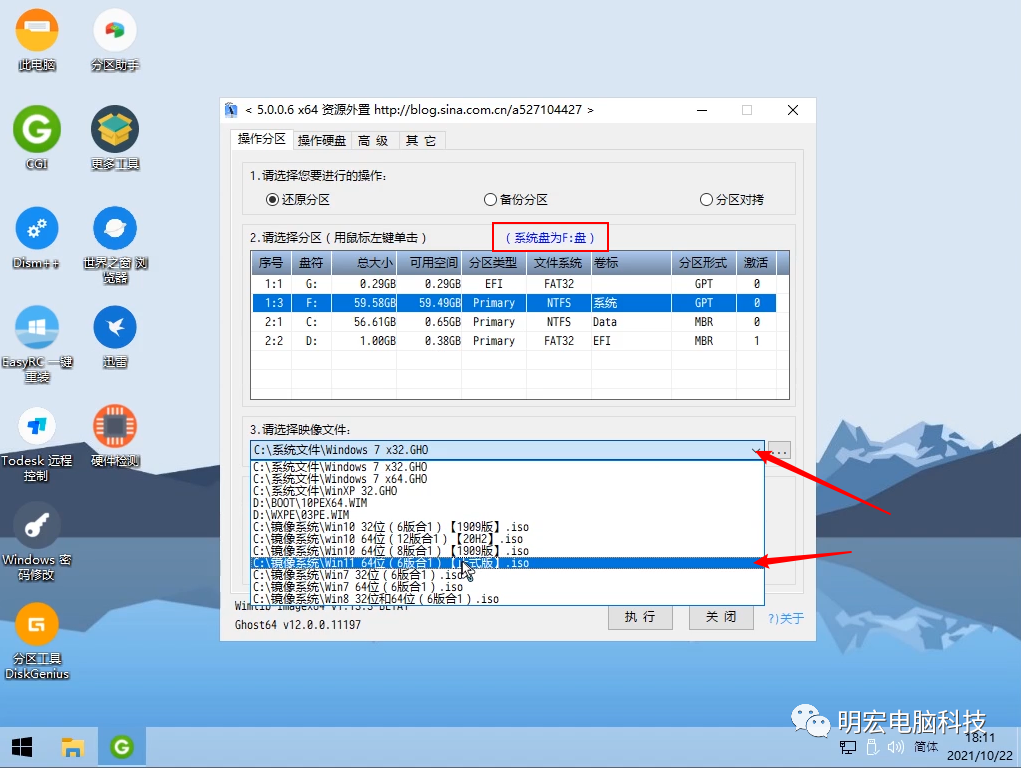Choose Win8 32位和64位 6版合1 iso
The width and height of the screenshot is (1021, 768).
507,599
